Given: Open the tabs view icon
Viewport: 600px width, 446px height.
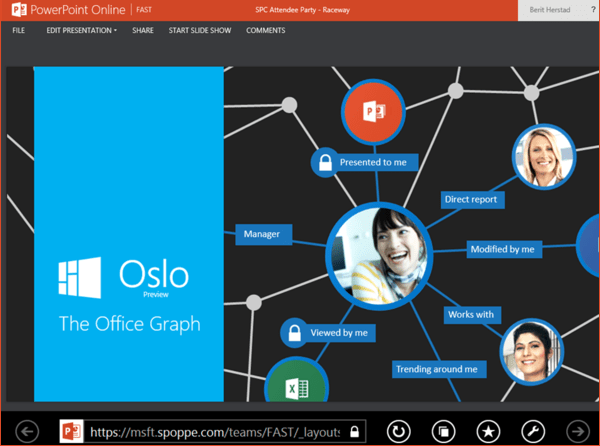Looking at the screenshot, I should pos(443,431).
